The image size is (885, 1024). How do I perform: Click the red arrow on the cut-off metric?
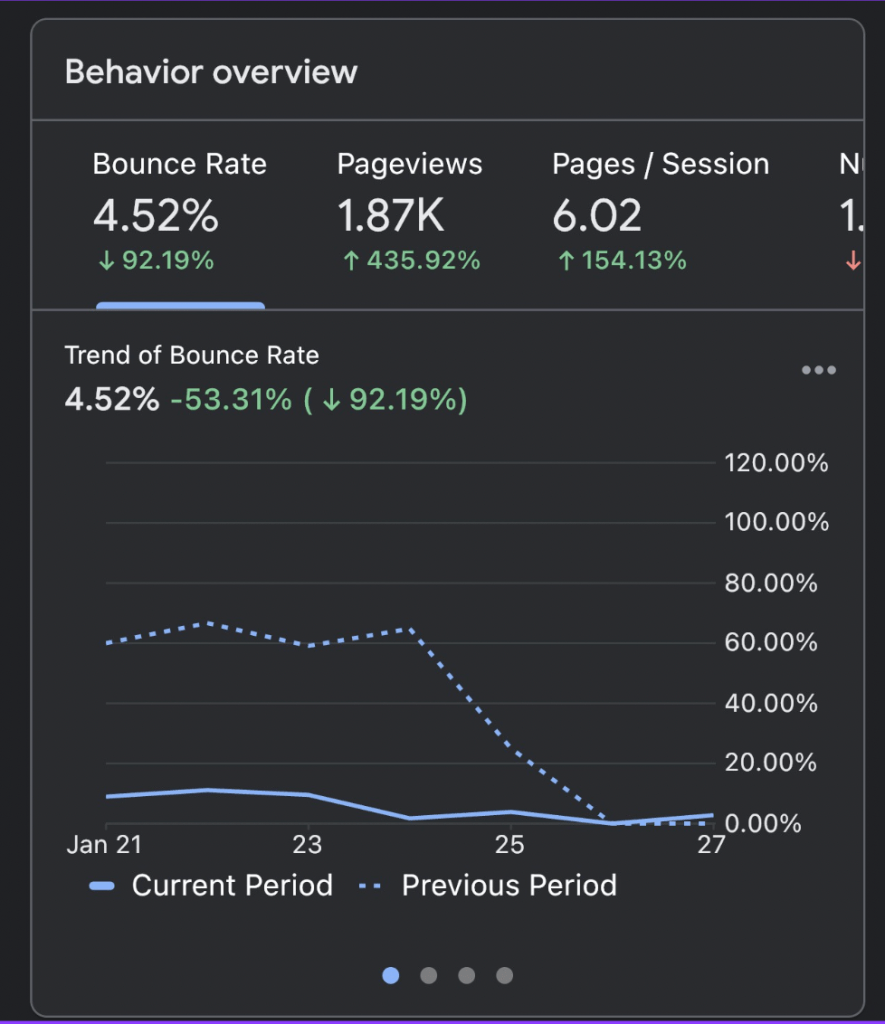tap(852, 262)
